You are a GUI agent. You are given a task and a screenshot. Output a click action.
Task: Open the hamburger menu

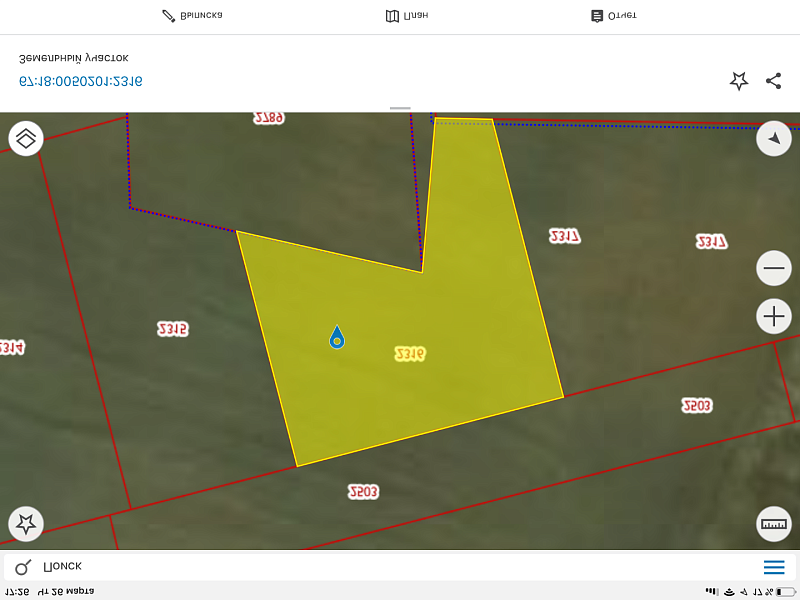[x=773, y=567]
